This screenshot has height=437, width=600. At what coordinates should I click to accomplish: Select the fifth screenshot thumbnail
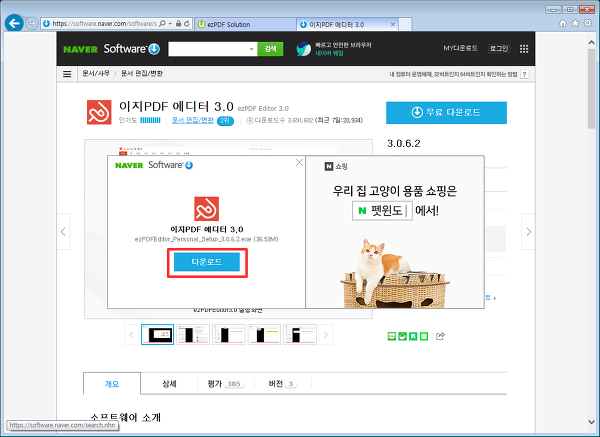tap(300, 335)
